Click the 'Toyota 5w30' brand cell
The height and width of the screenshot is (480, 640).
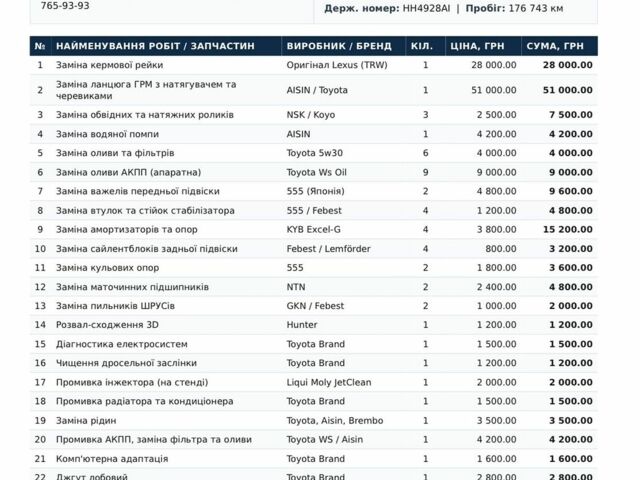tap(314, 153)
